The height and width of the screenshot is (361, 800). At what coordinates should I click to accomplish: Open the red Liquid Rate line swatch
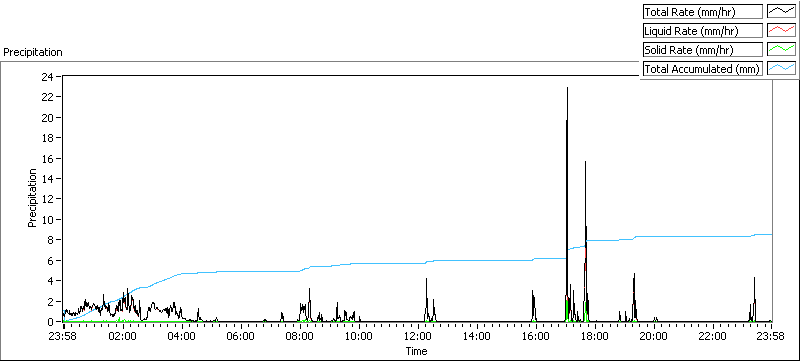(781, 30)
